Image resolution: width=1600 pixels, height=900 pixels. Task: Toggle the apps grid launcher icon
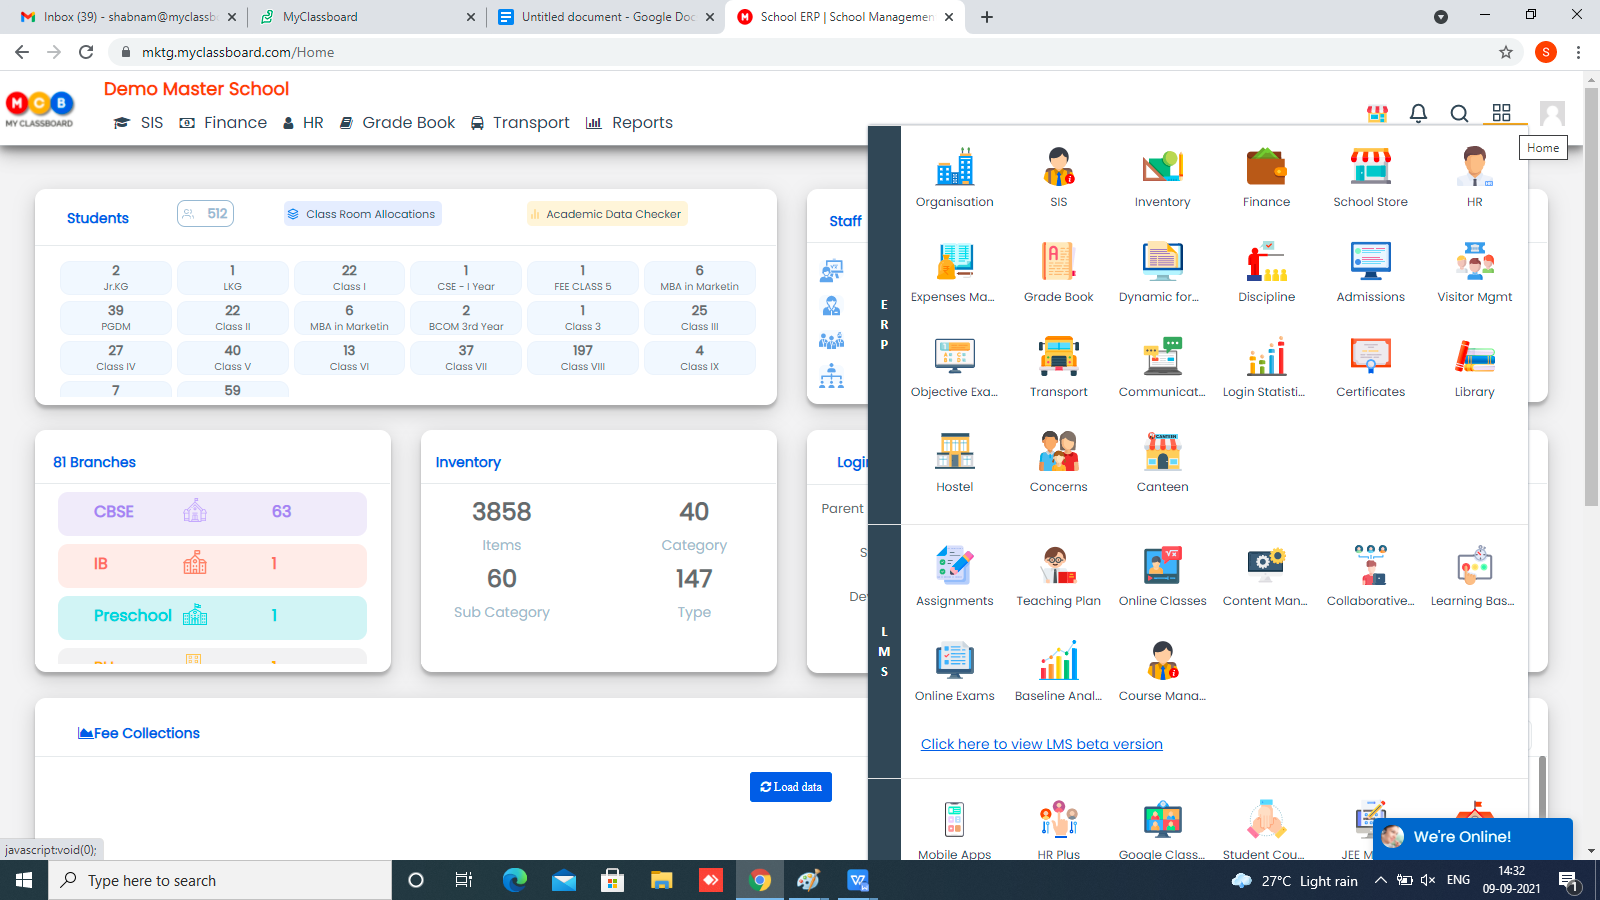1501,113
